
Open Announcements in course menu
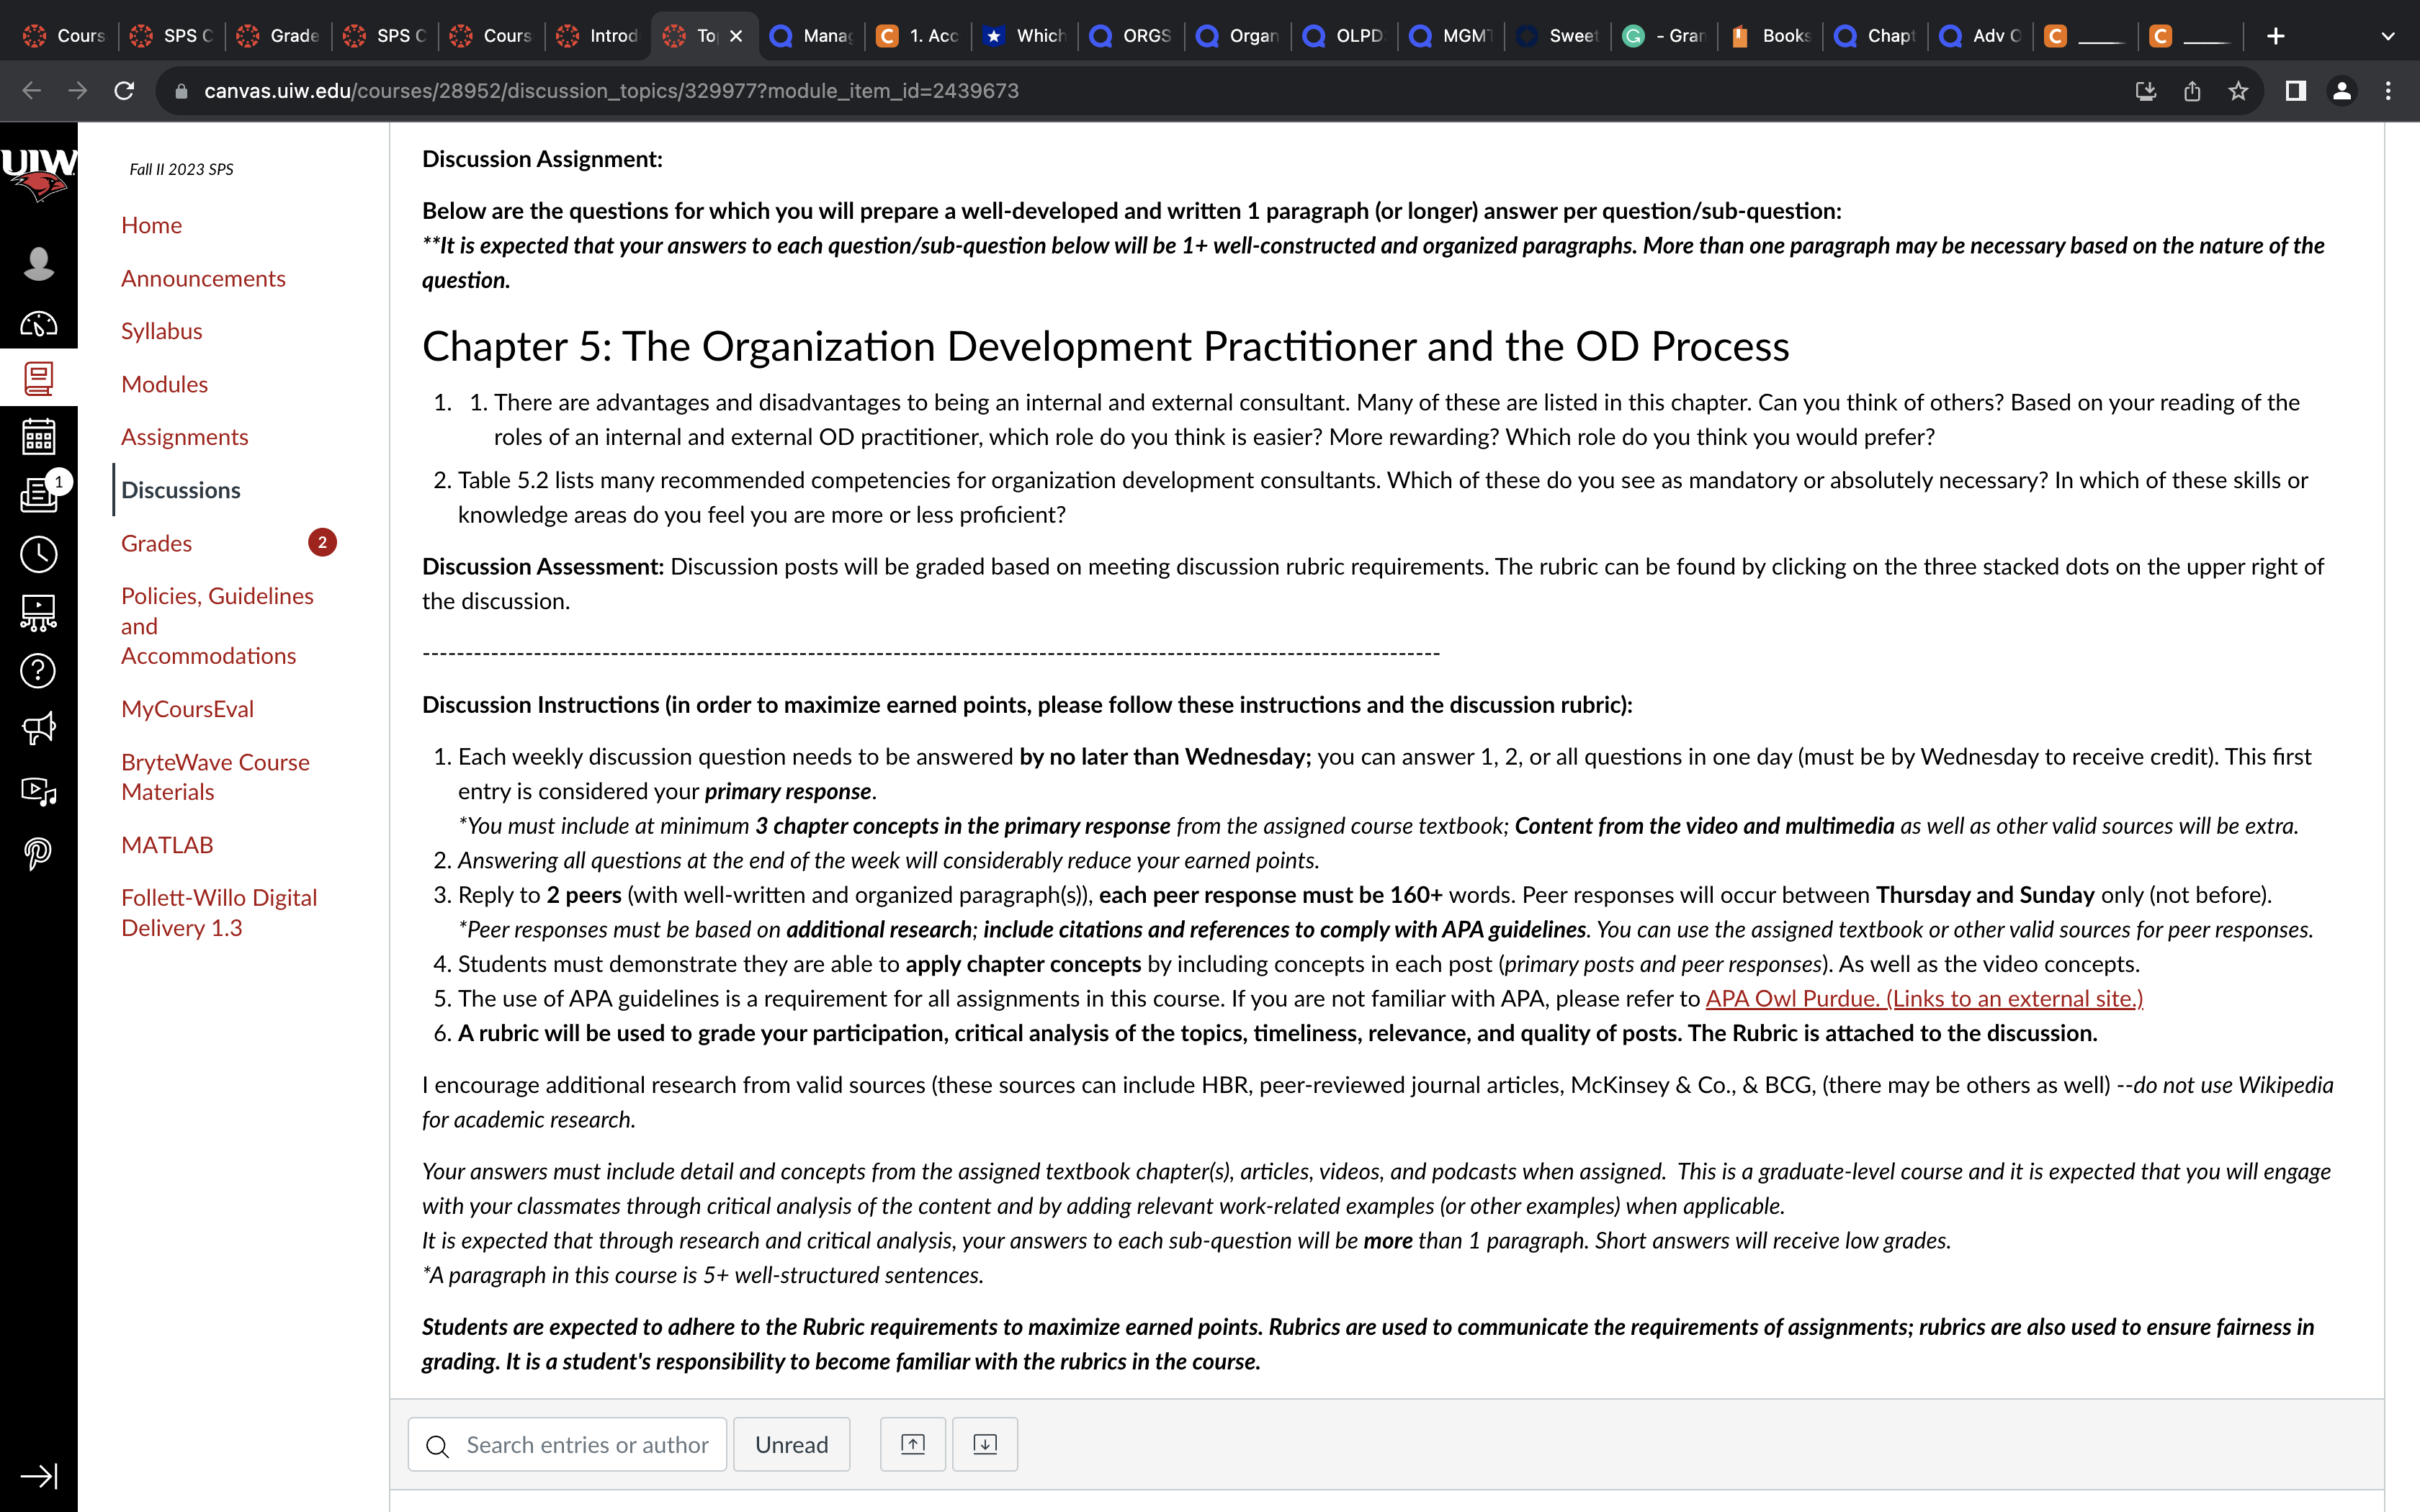203,278
